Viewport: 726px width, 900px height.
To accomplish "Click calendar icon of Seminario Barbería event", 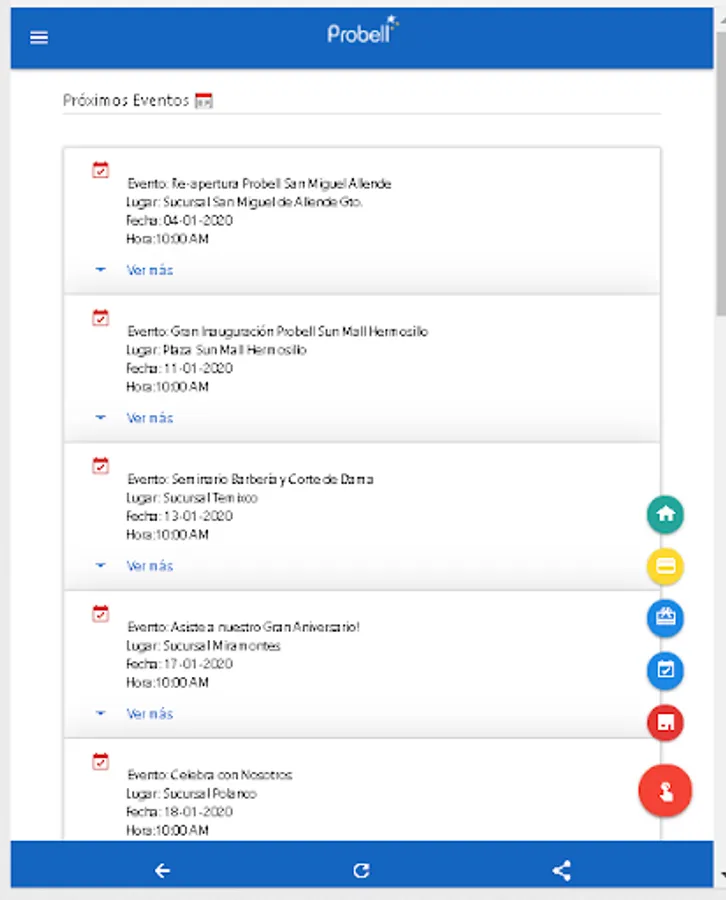I will coord(100,465).
